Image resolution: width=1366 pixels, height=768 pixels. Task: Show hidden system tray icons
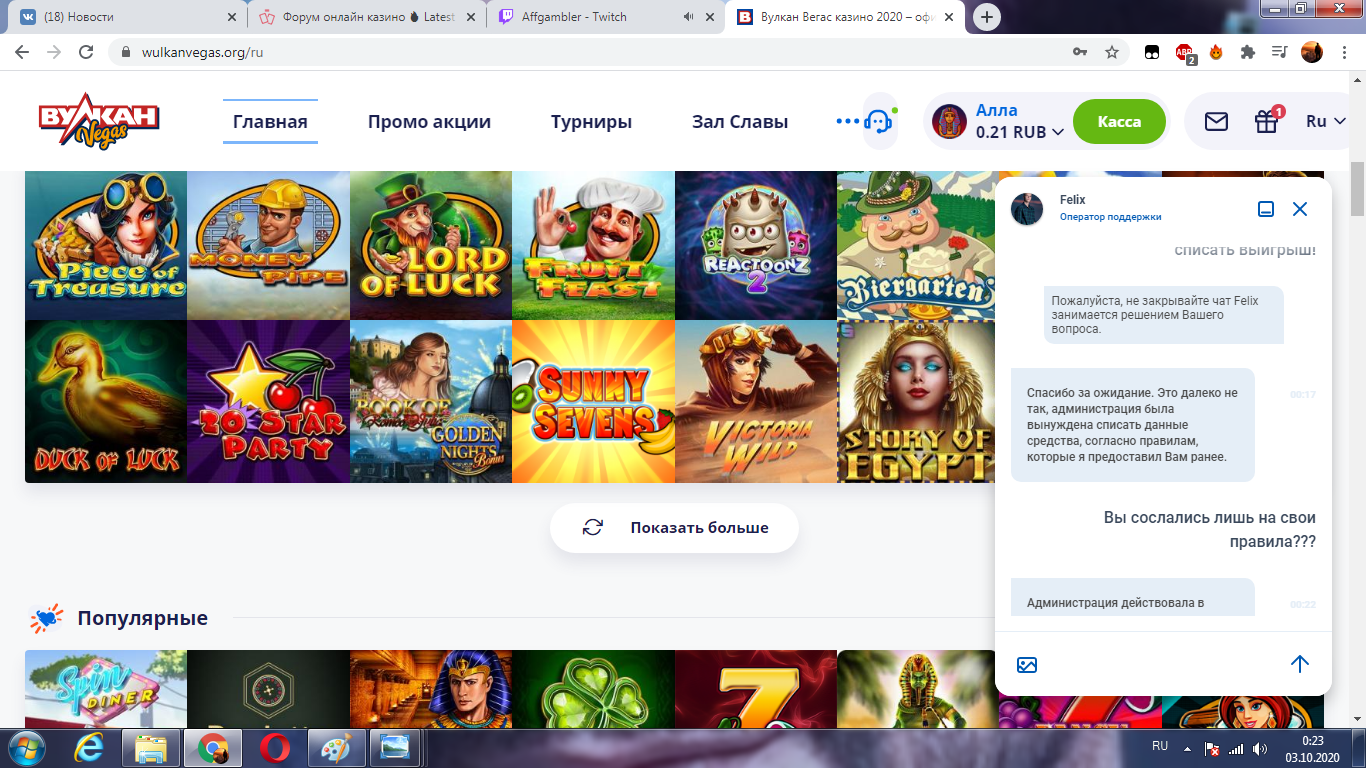tap(1187, 748)
